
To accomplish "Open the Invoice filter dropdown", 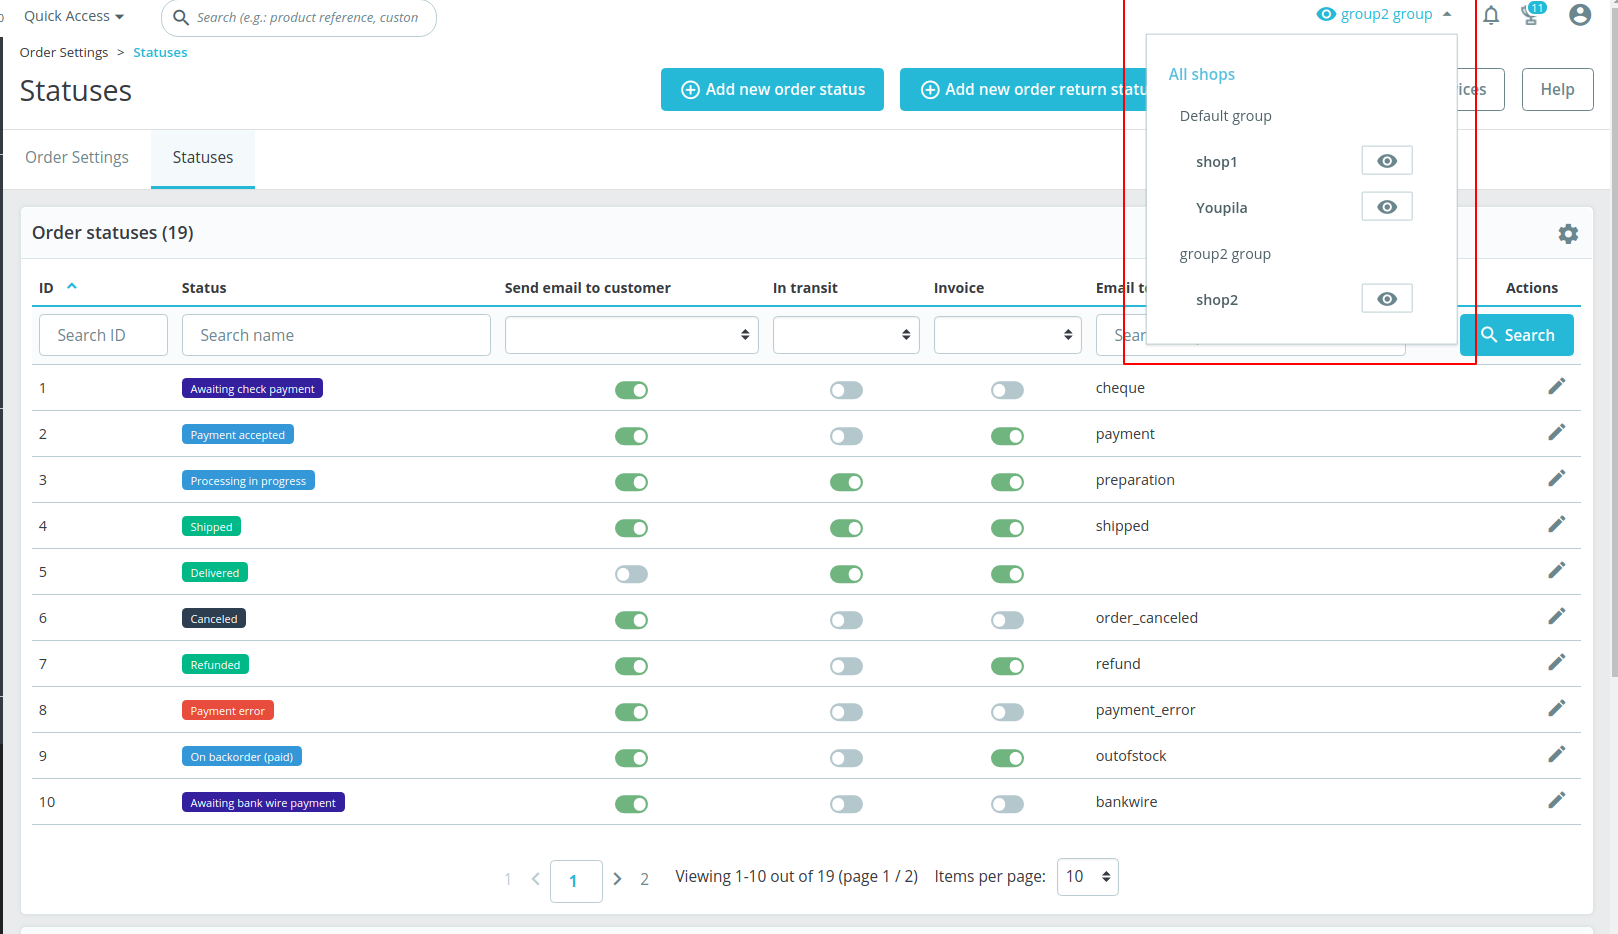I will [x=1007, y=334].
